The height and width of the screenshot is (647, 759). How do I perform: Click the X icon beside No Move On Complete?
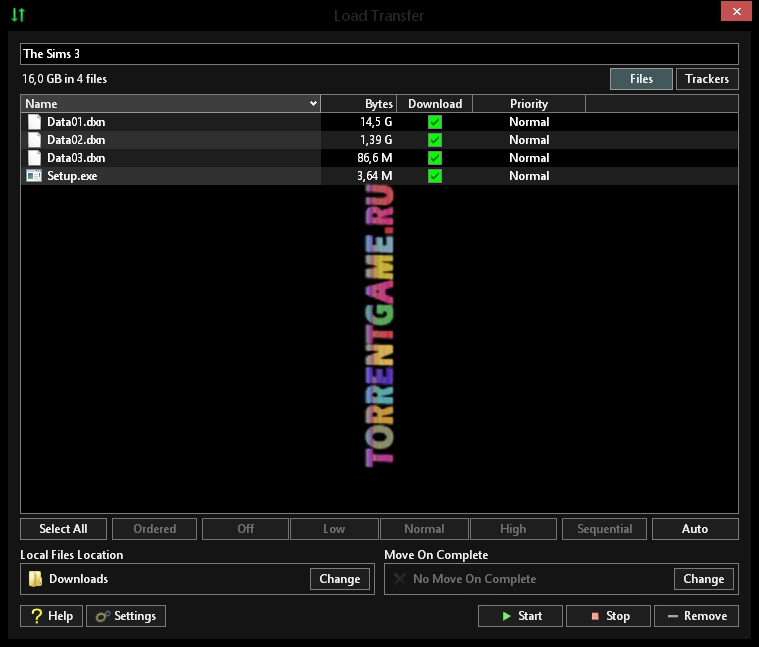click(400, 579)
